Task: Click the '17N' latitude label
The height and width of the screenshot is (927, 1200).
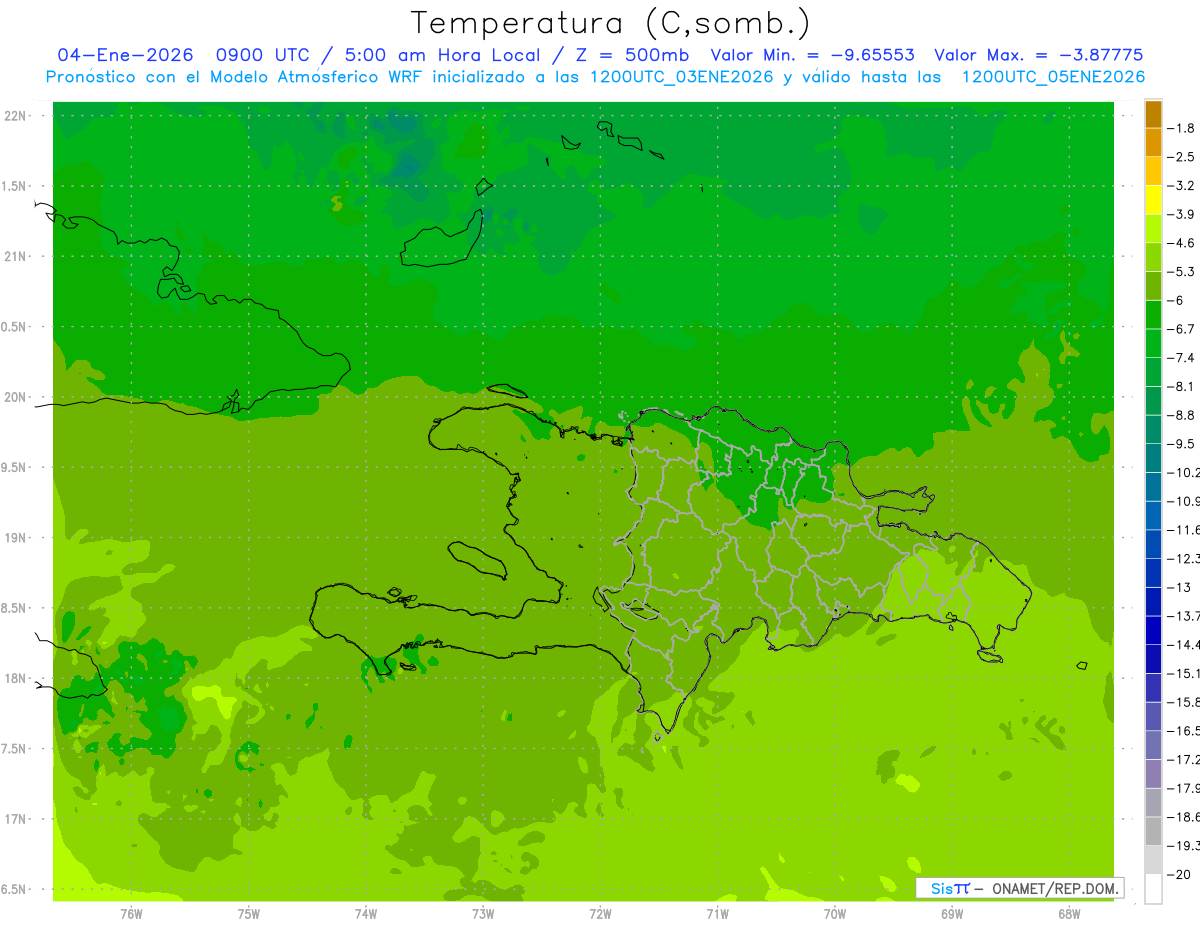Action: coord(15,819)
